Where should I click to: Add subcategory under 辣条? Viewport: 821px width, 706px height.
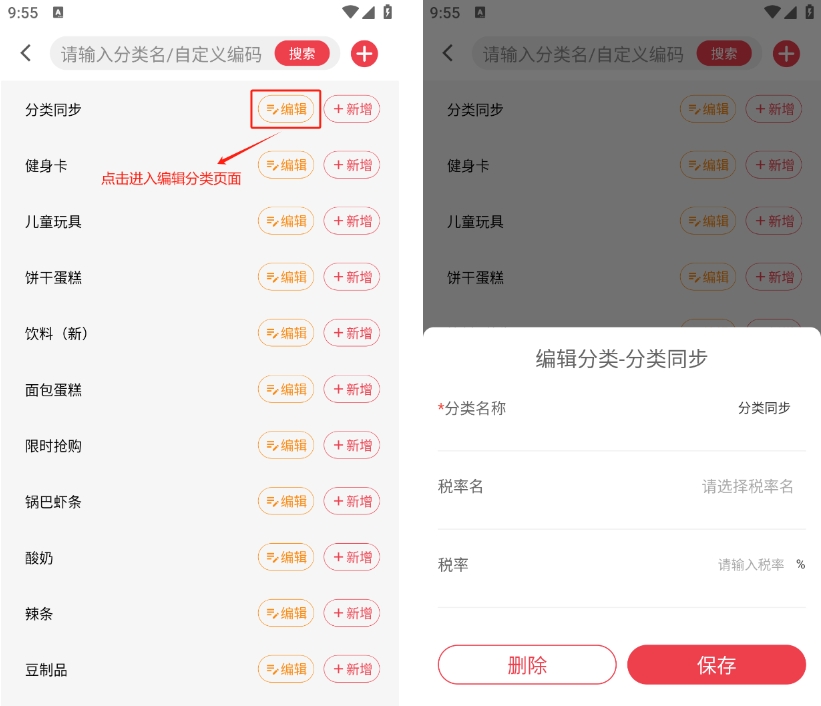[352, 613]
